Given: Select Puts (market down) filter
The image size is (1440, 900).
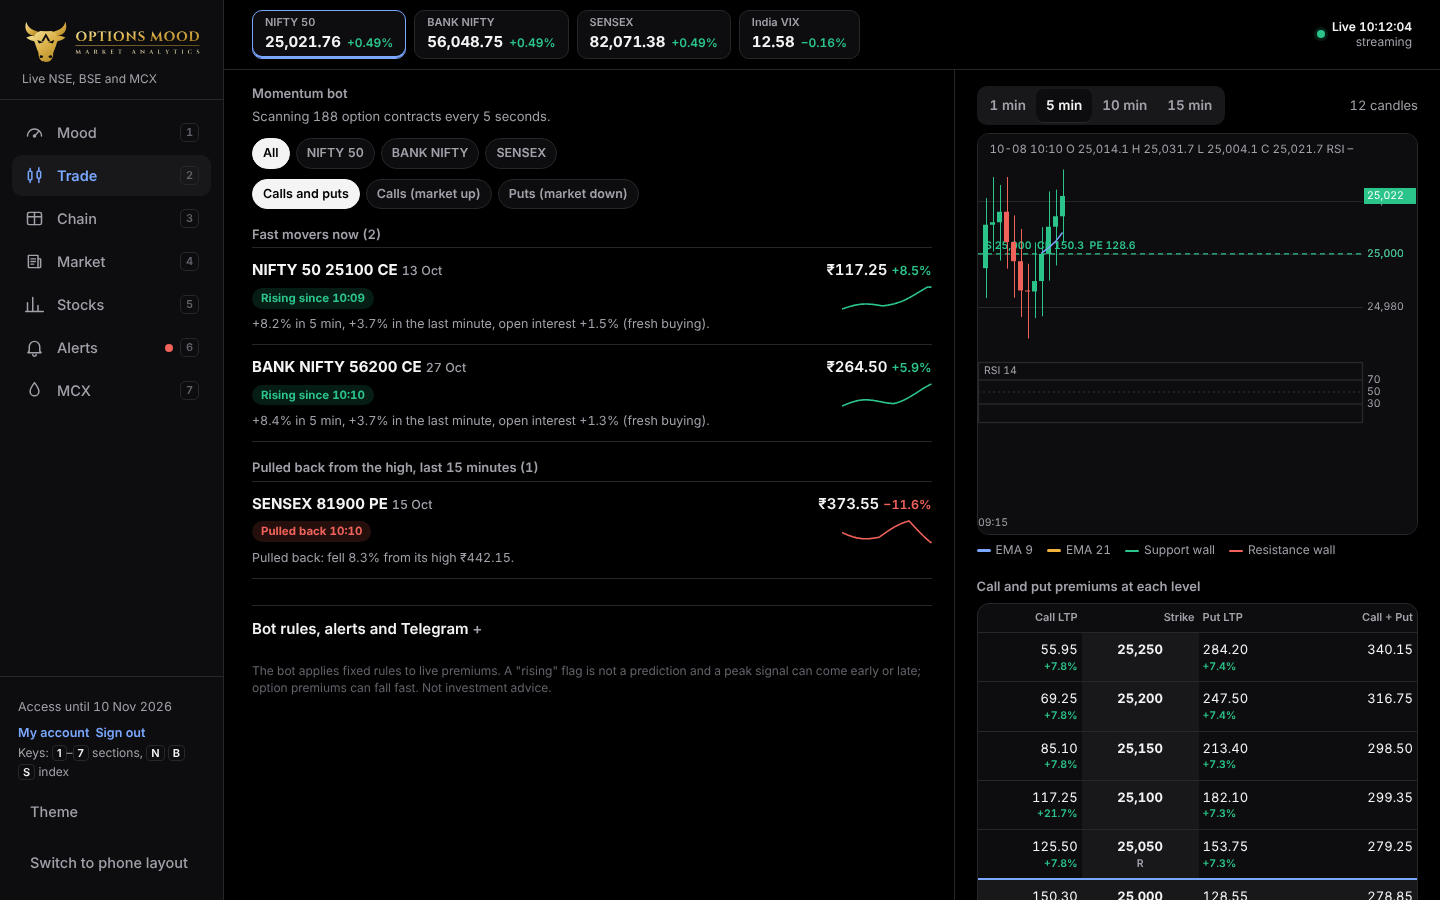Looking at the screenshot, I should click(568, 194).
